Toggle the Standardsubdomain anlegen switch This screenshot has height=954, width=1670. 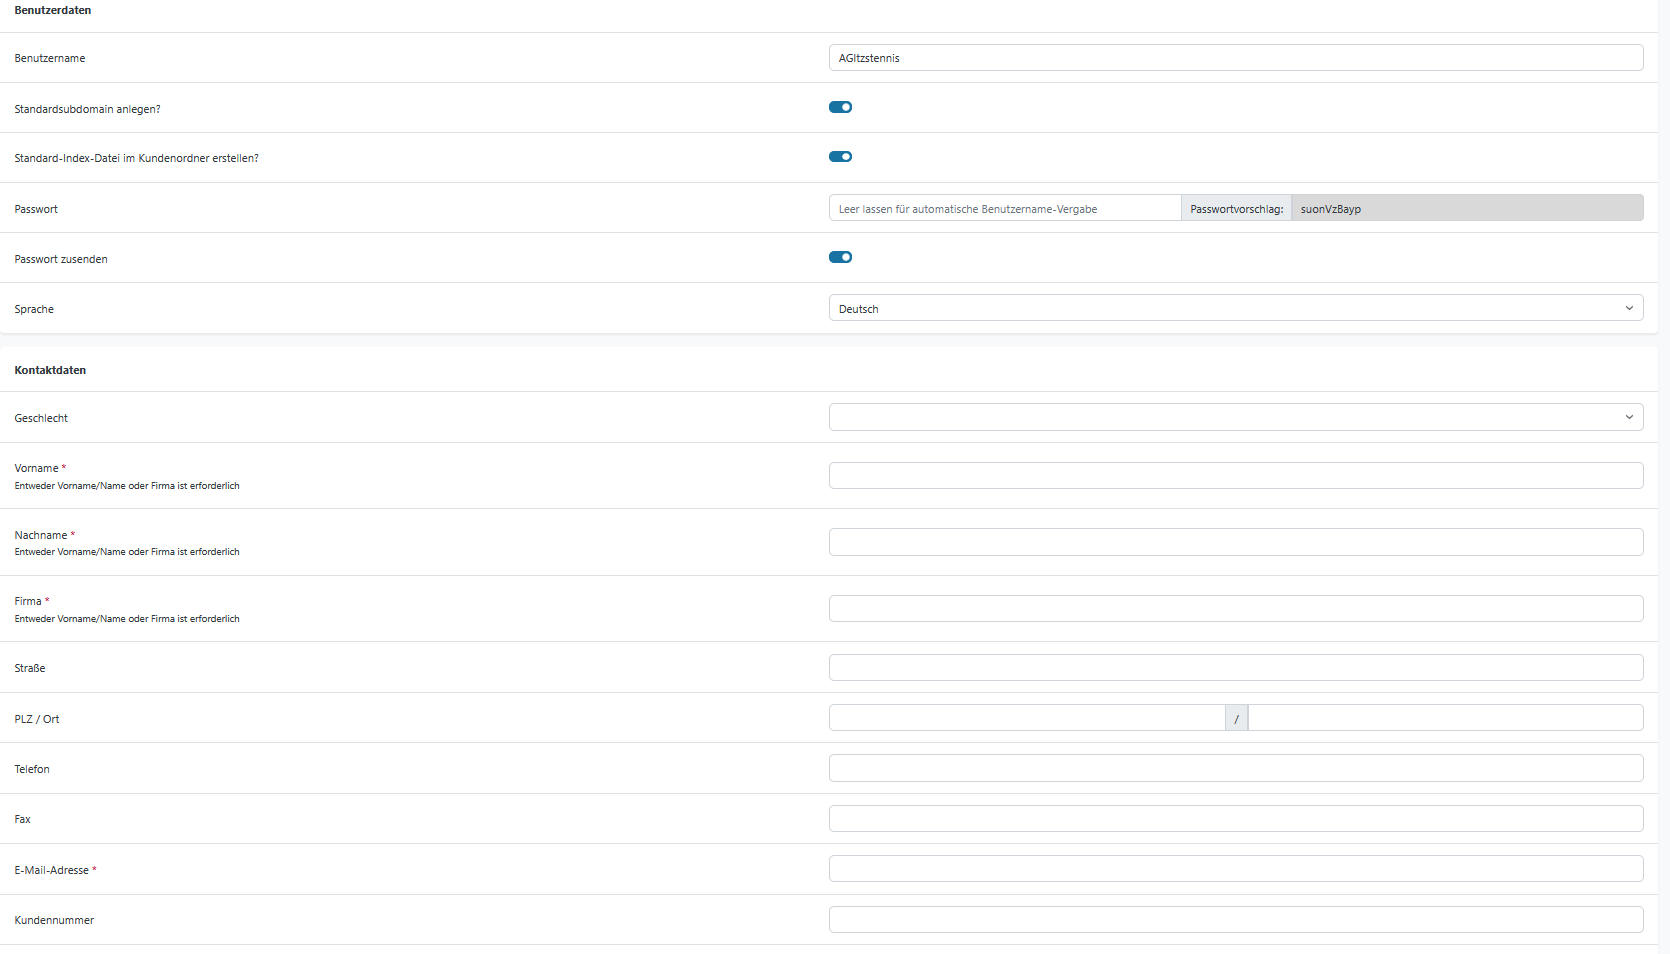click(840, 107)
